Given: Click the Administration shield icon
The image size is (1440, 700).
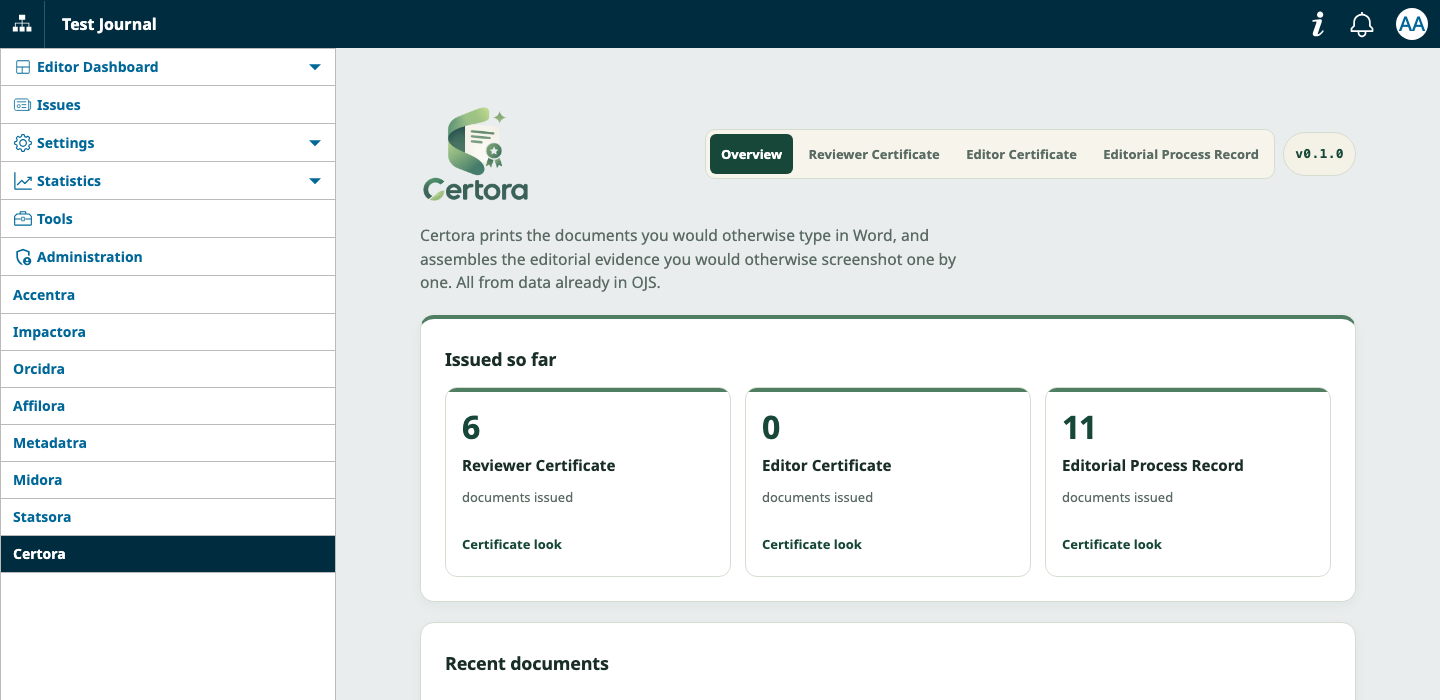Looking at the screenshot, I should pyautogui.click(x=22, y=257).
